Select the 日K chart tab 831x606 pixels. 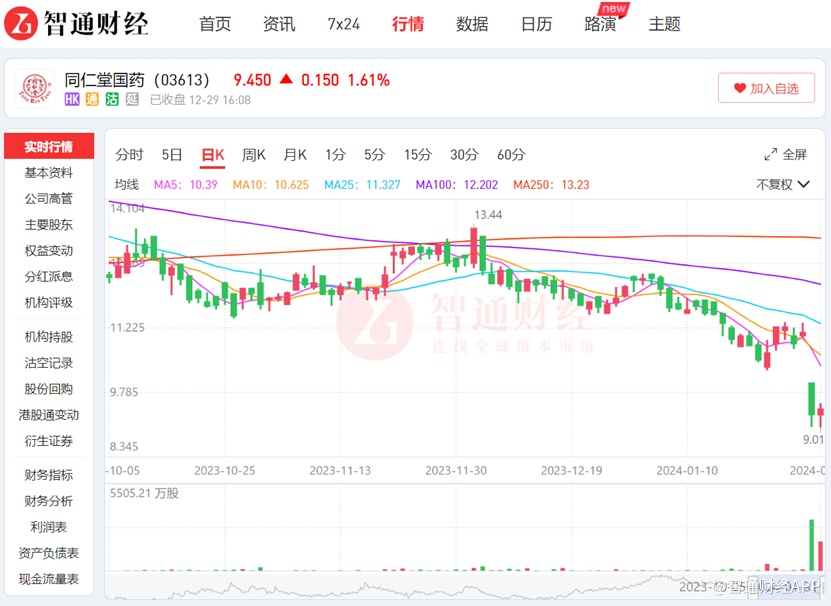(213, 155)
